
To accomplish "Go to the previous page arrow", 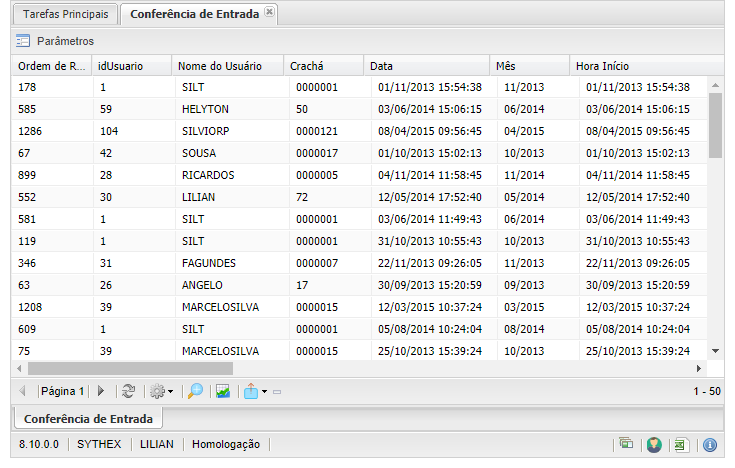I will [22, 391].
